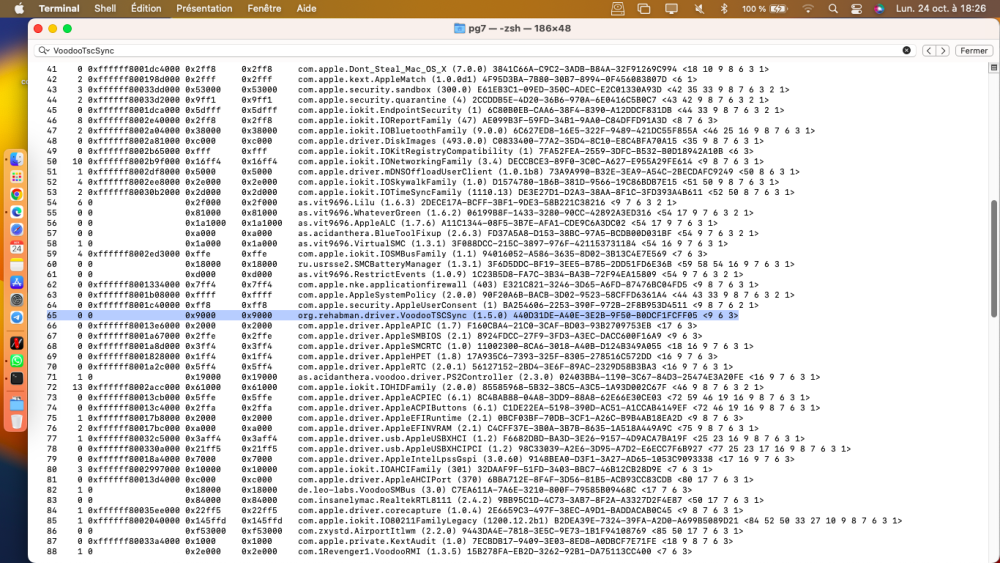Open the Édition menu
Viewport: 1000px width, 563px height.
[146, 8]
